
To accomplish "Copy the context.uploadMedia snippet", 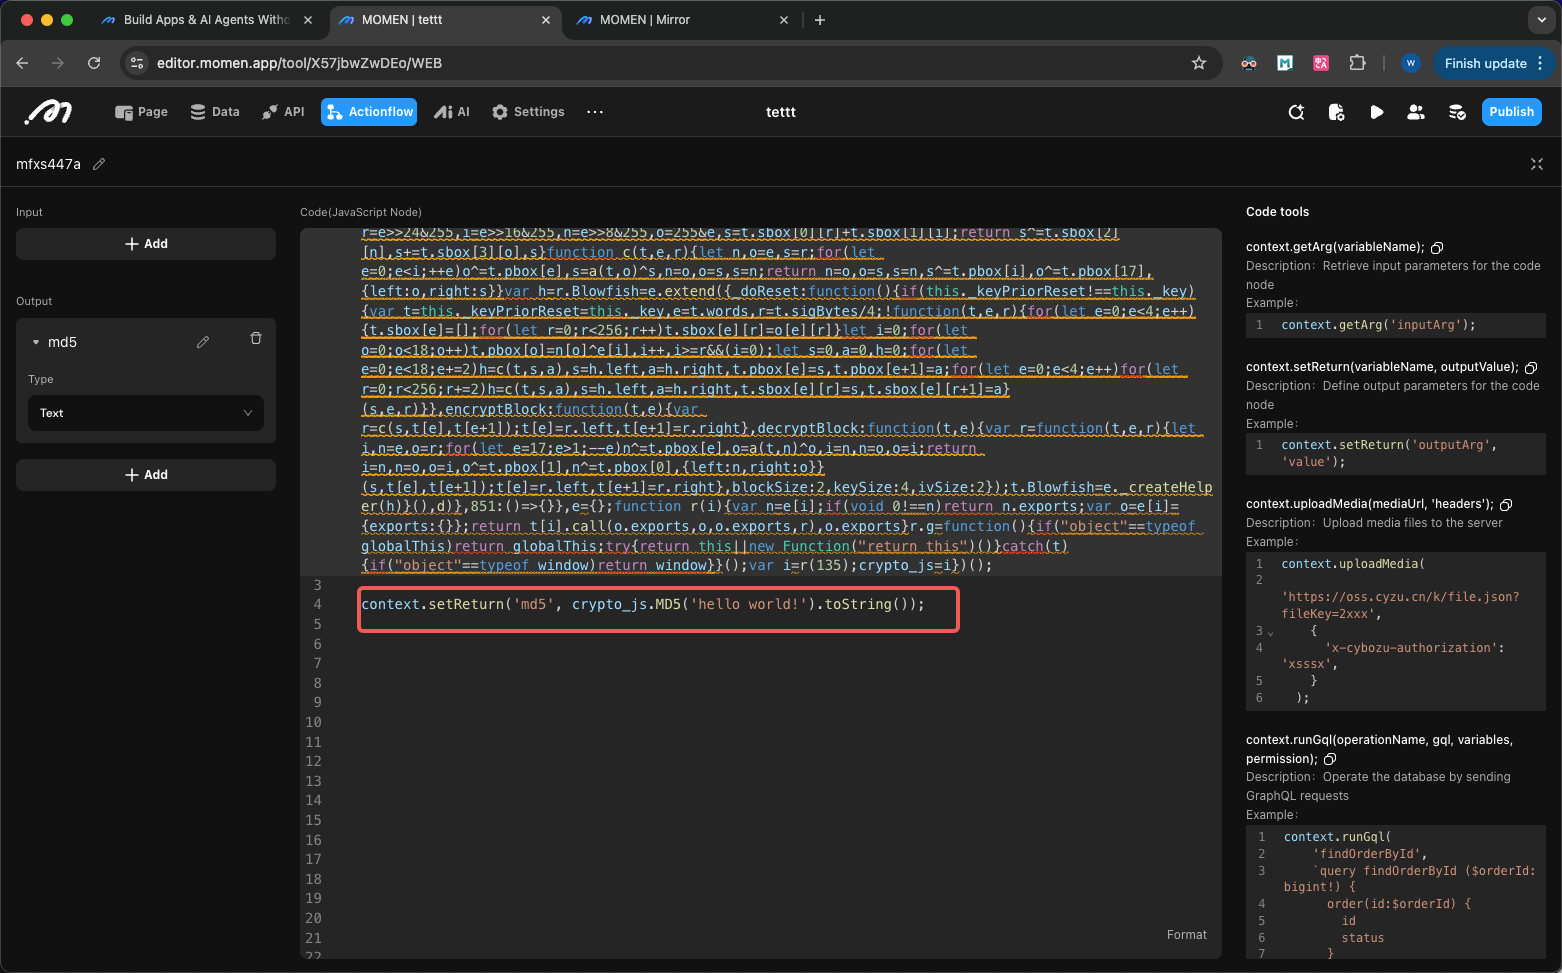I will pos(1506,504).
